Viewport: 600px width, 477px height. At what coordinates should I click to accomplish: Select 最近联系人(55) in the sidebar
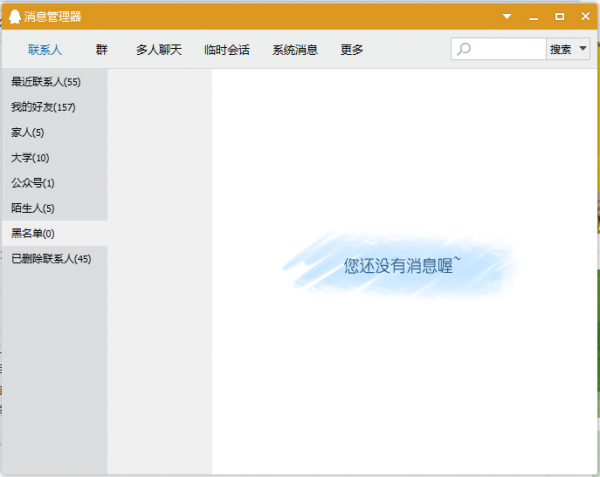[x=45, y=82]
